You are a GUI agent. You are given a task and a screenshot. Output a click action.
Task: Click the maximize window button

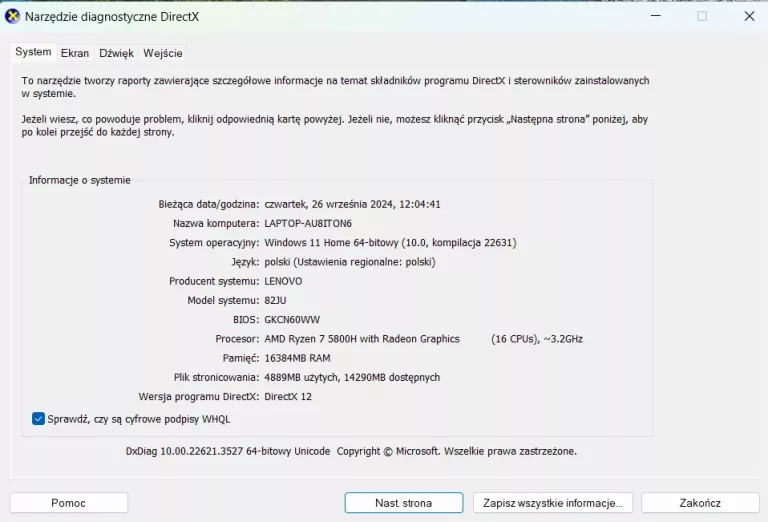coord(702,16)
